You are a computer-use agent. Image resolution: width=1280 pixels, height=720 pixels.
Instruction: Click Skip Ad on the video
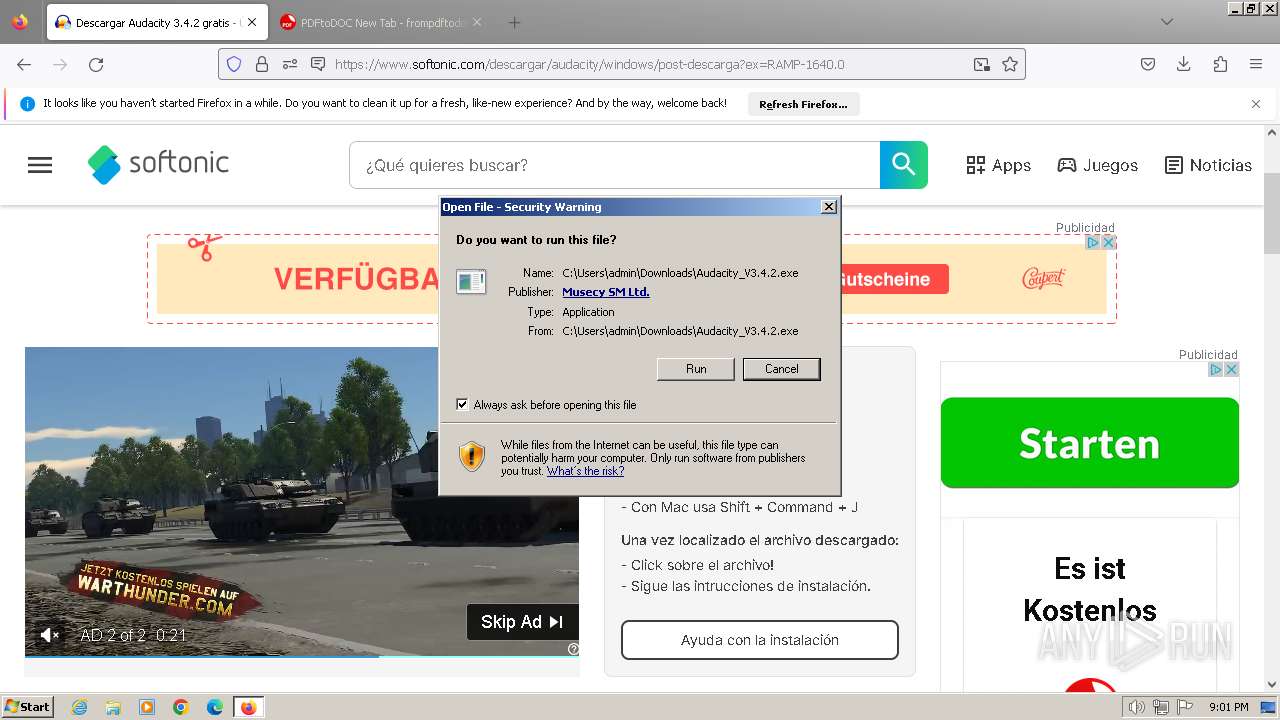point(522,622)
